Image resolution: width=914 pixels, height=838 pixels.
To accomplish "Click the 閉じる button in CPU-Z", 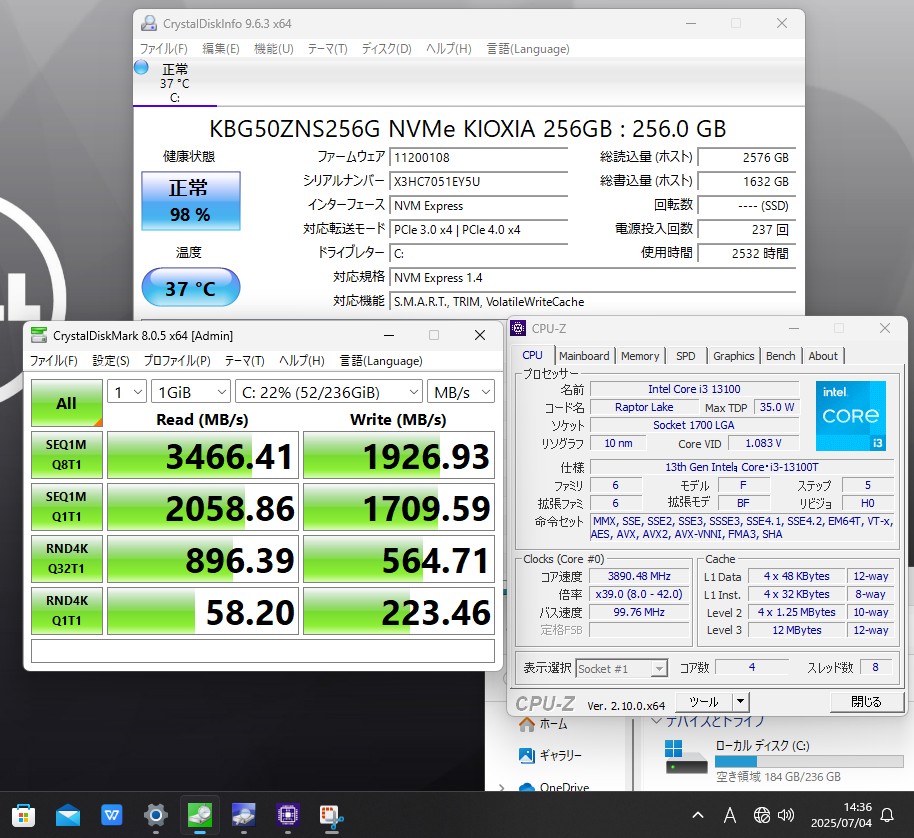I will tap(866, 701).
